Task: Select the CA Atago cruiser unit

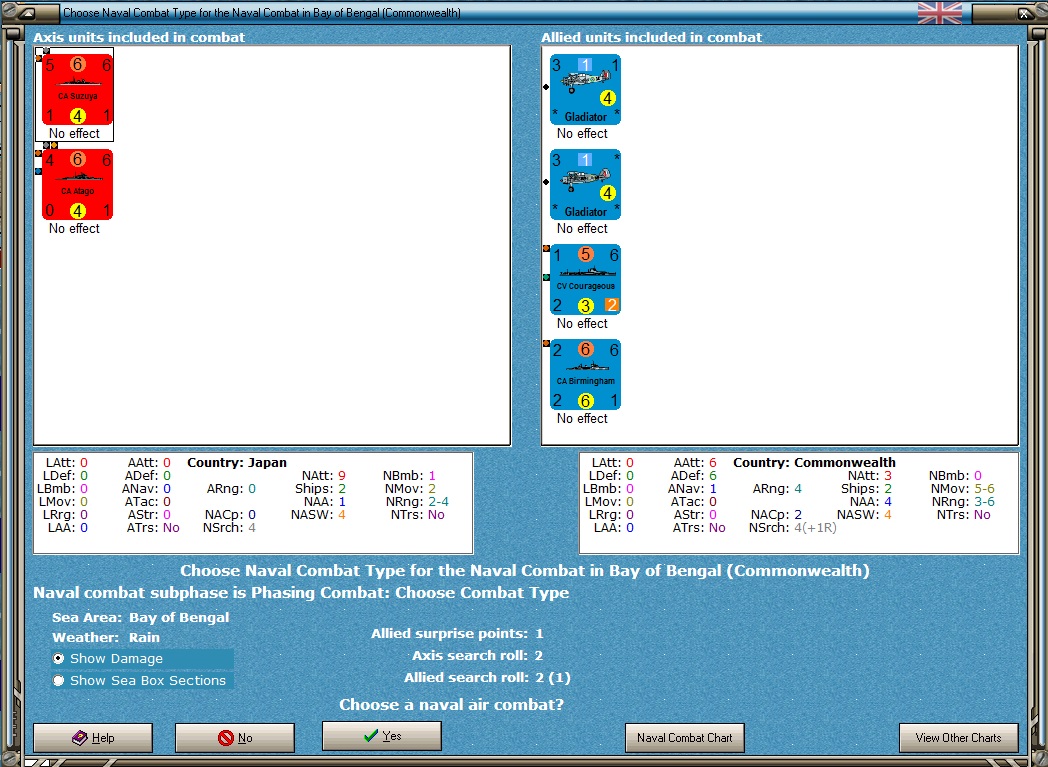Action: tap(78, 184)
